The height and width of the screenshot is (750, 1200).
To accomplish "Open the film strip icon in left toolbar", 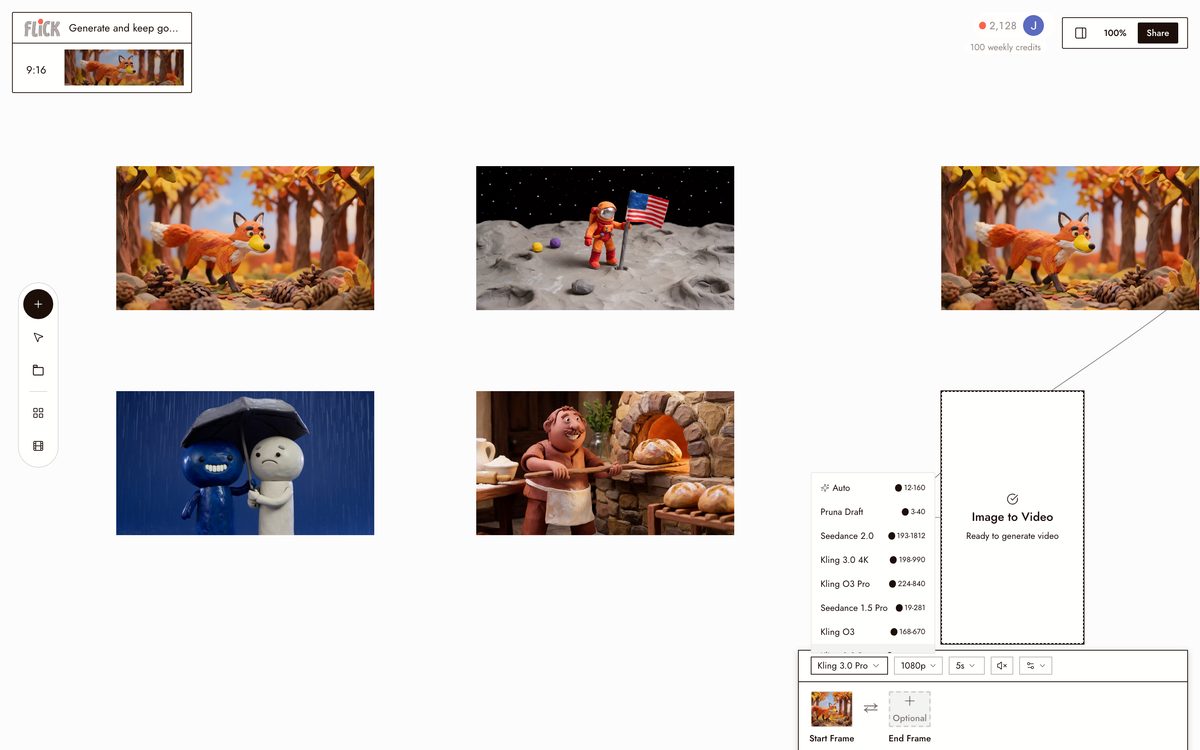I will coord(38,446).
